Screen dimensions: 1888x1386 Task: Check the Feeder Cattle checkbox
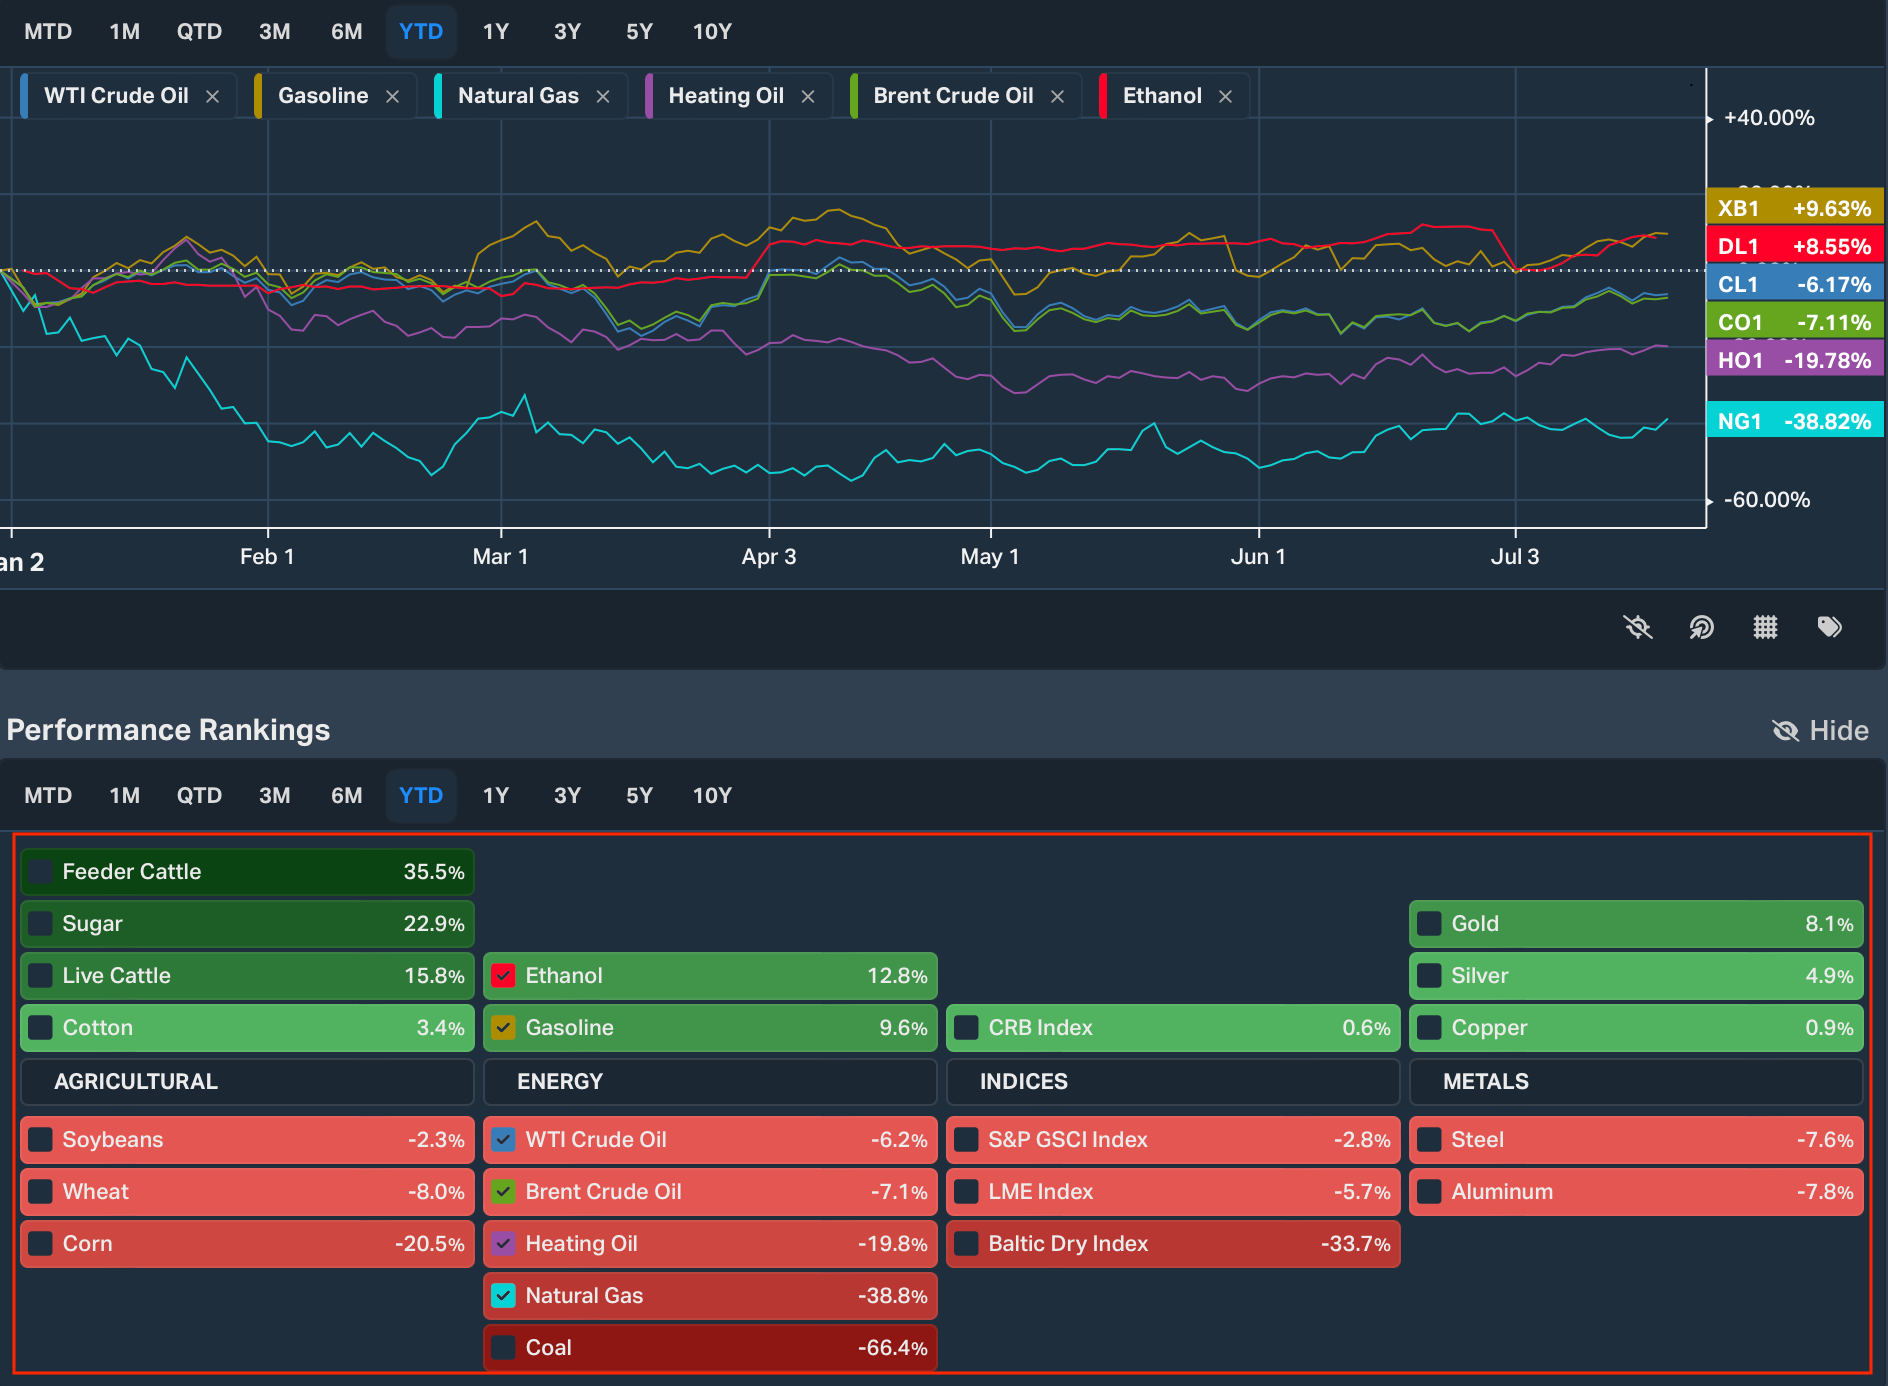tap(40, 872)
